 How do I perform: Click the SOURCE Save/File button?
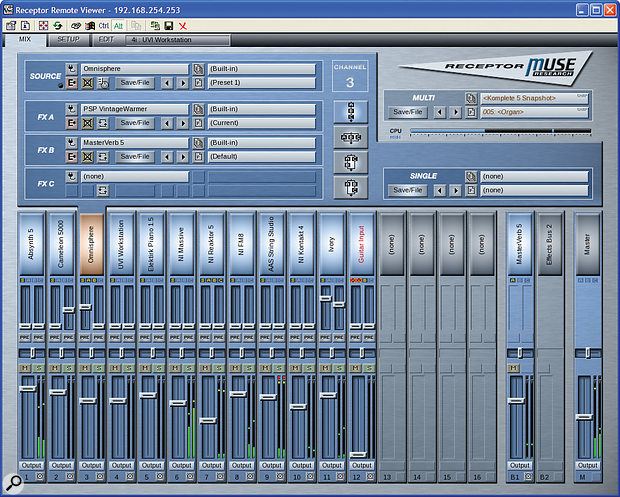[x=135, y=83]
